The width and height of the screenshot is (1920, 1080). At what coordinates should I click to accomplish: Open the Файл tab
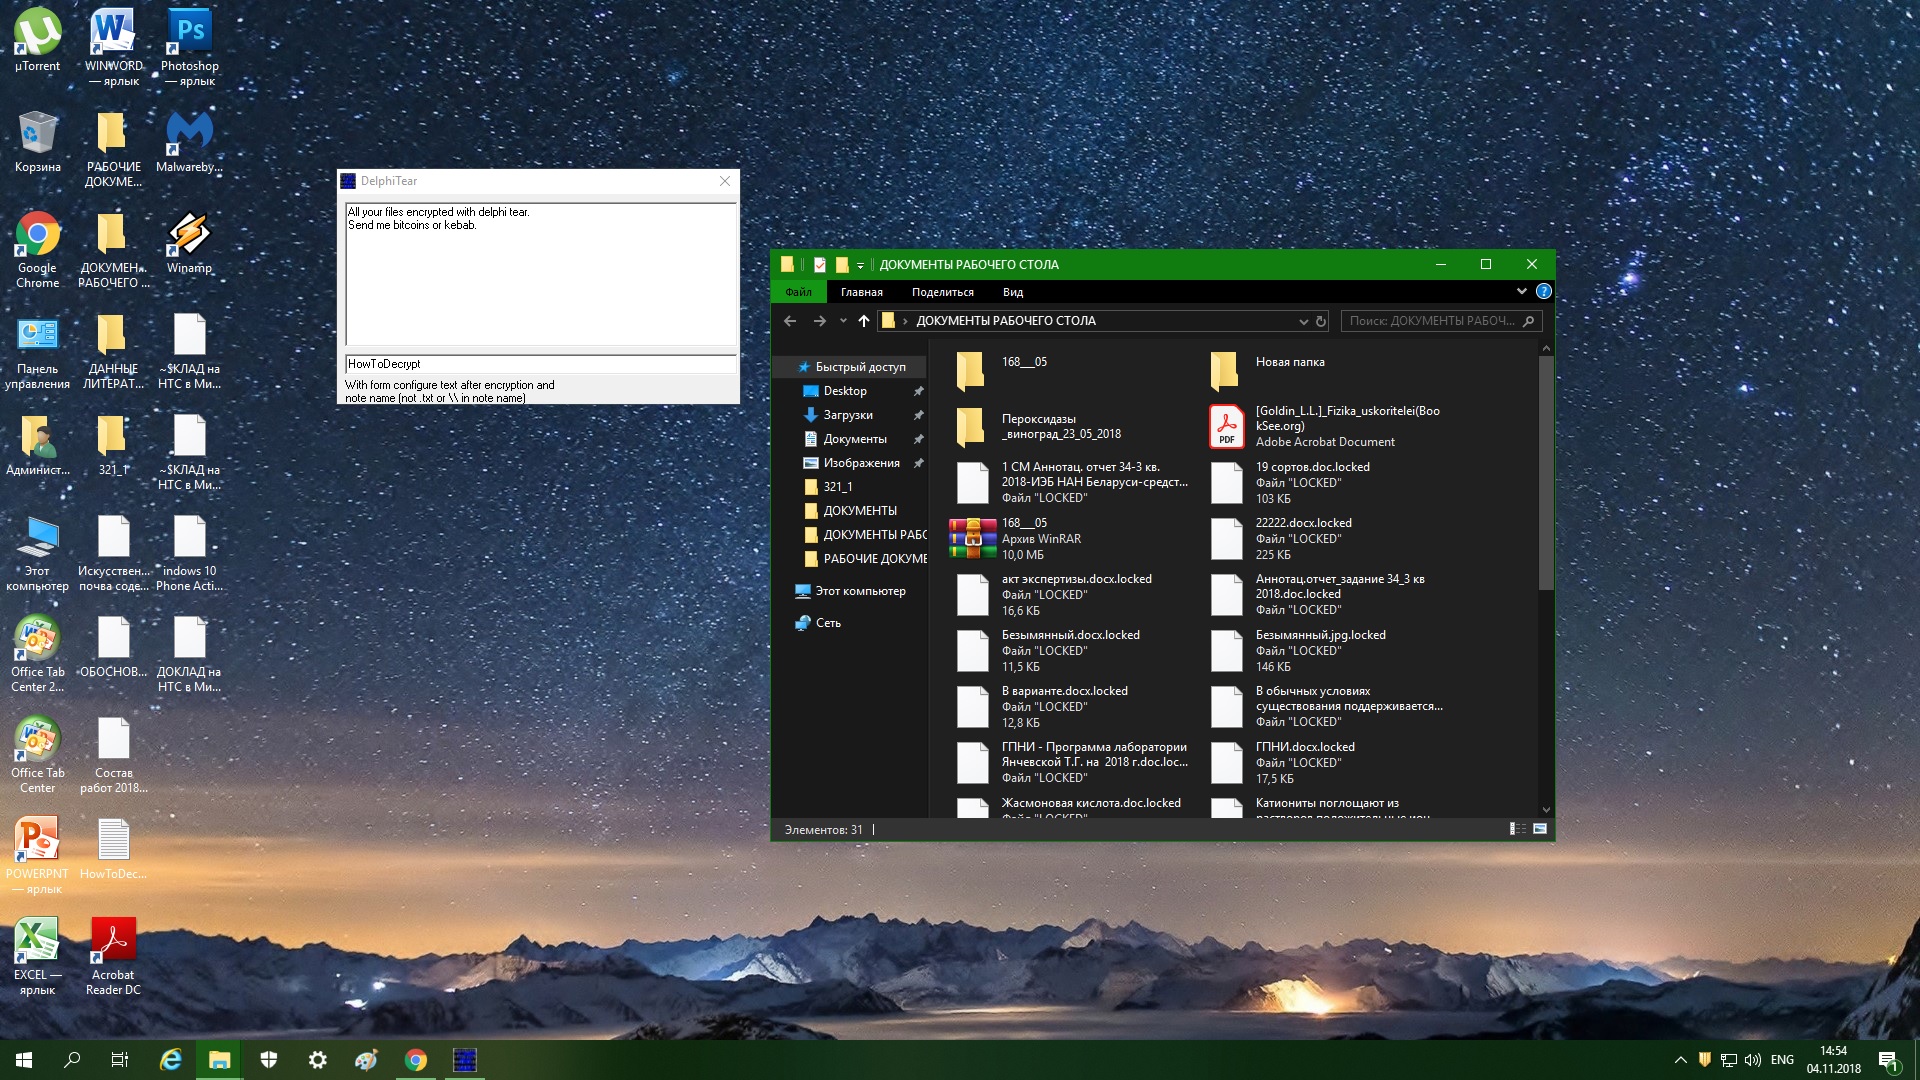(x=798, y=292)
